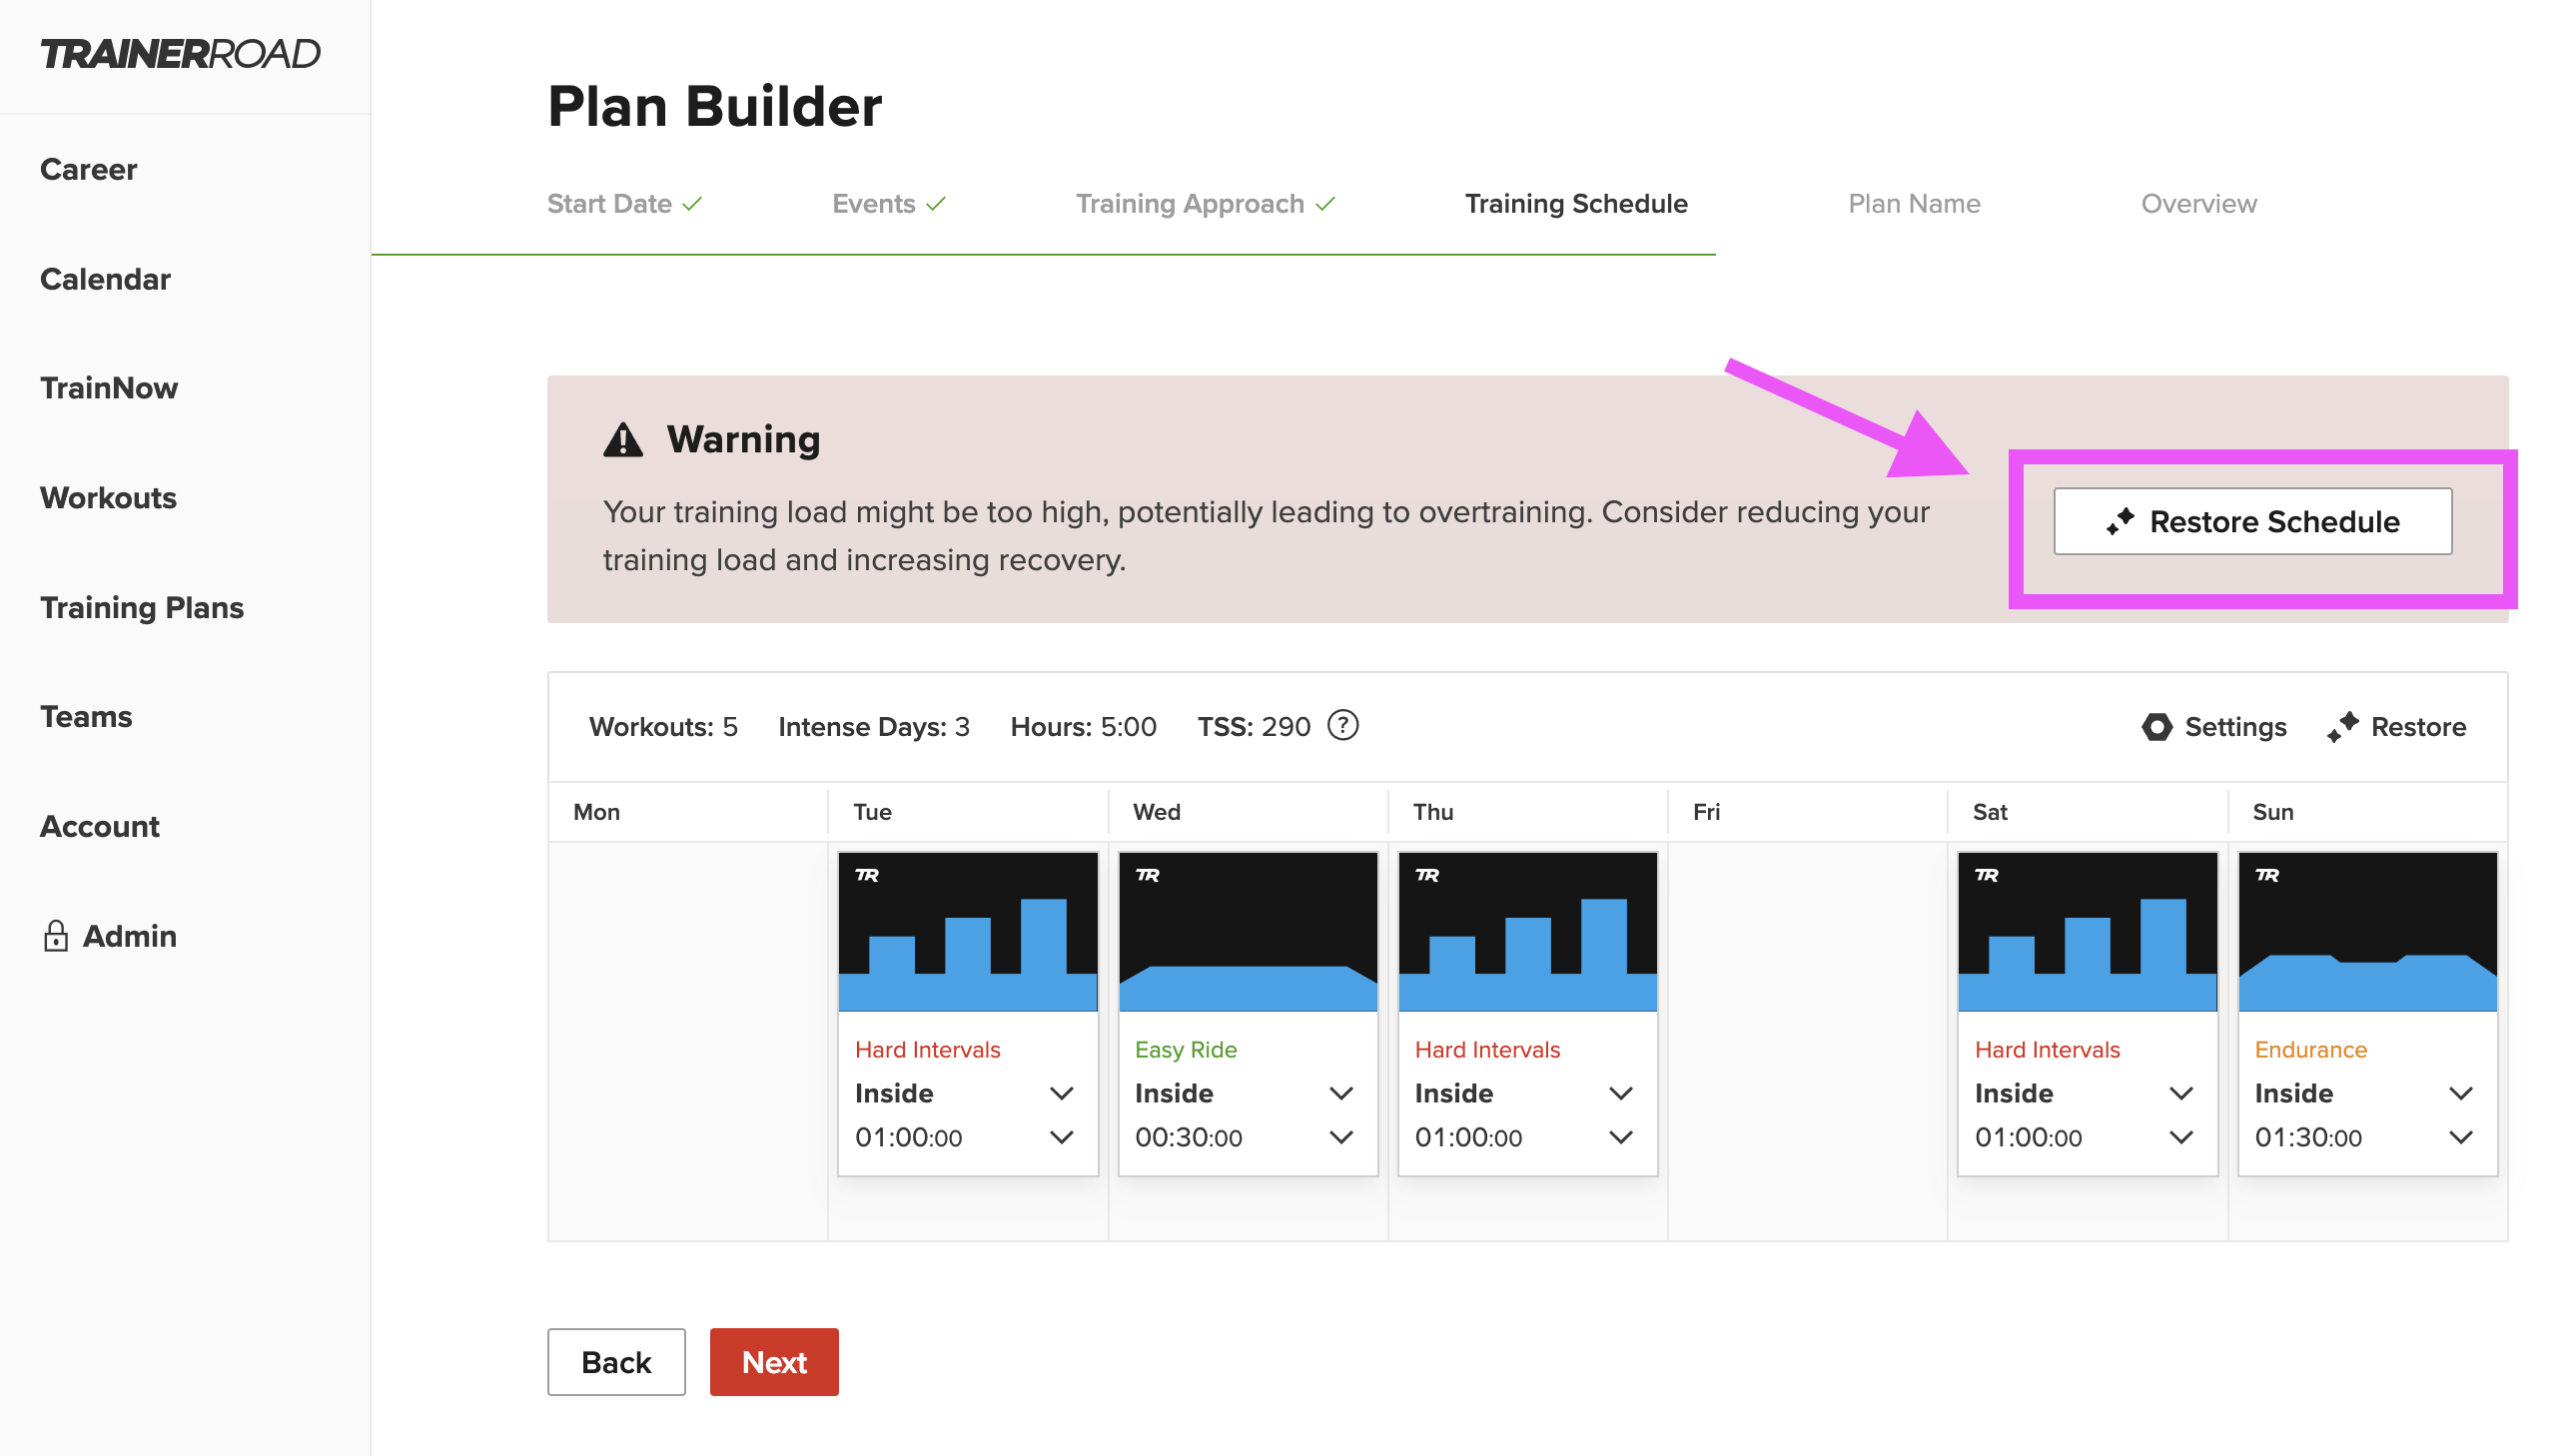Image resolution: width=2571 pixels, height=1456 pixels.
Task: Click the Back button
Action: coord(616,1362)
